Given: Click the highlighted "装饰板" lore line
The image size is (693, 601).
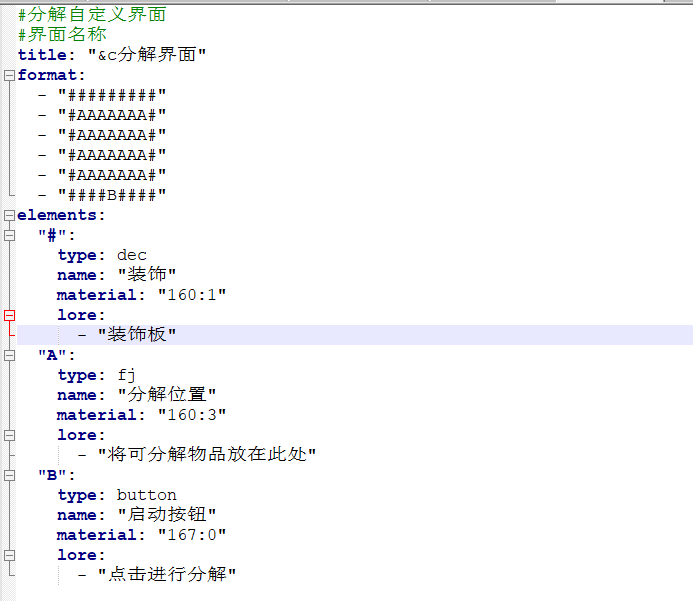Looking at the screenshot, I should (137, 335).
